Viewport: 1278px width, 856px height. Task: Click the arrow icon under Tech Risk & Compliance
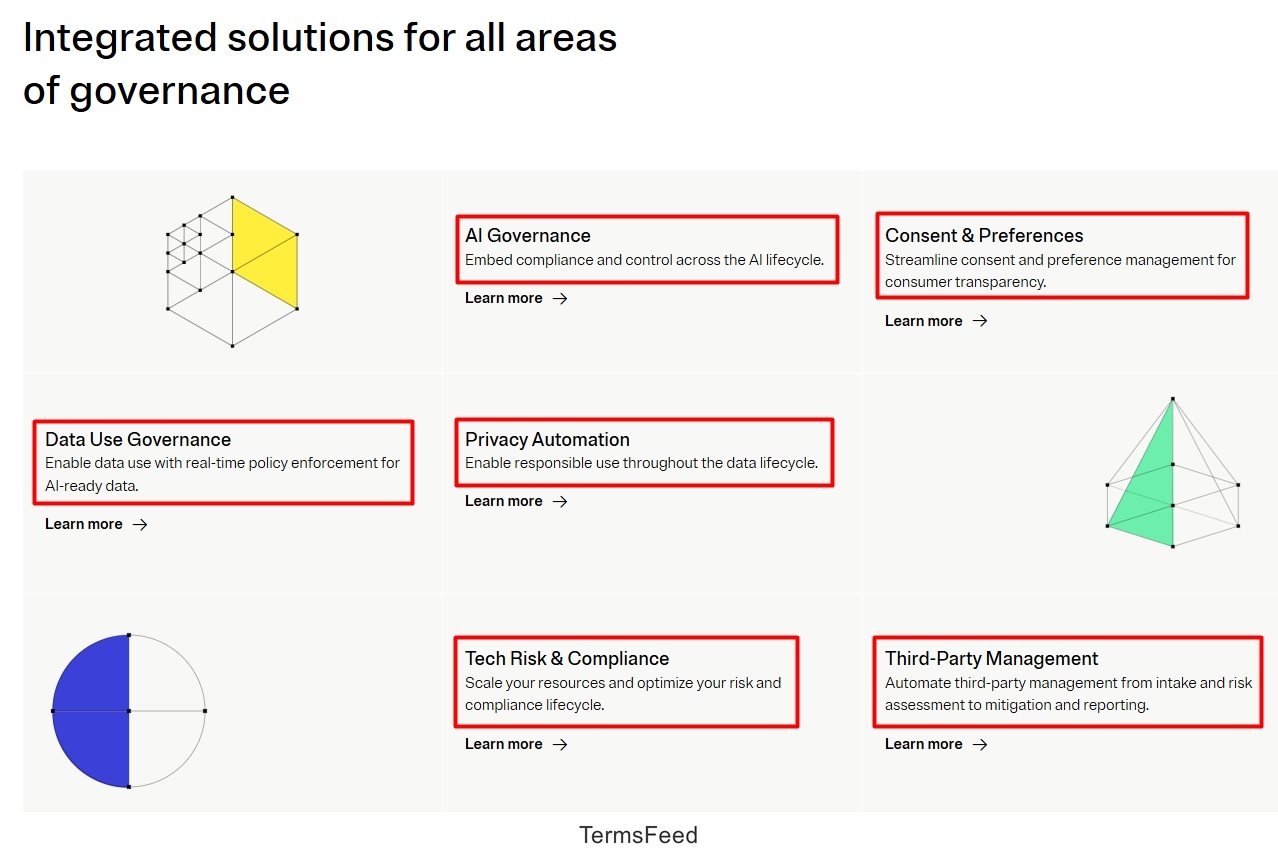click(560, 744)
